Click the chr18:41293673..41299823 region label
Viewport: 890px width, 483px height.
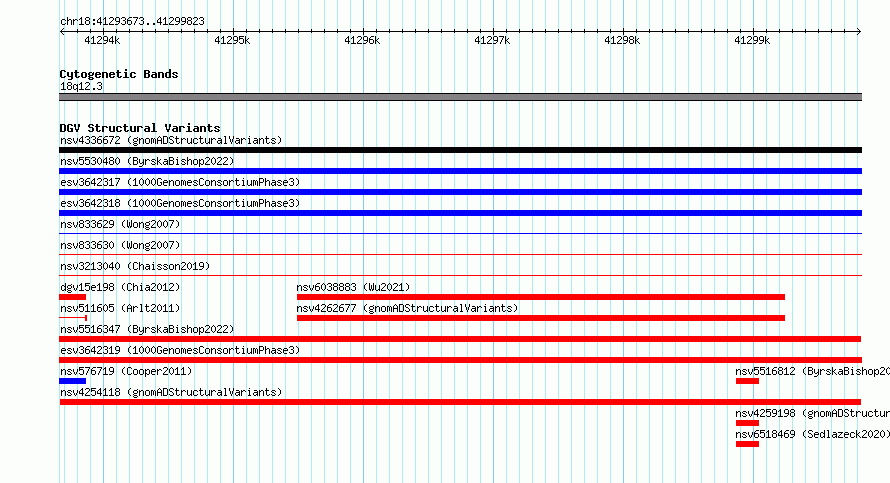coord(132,21)
